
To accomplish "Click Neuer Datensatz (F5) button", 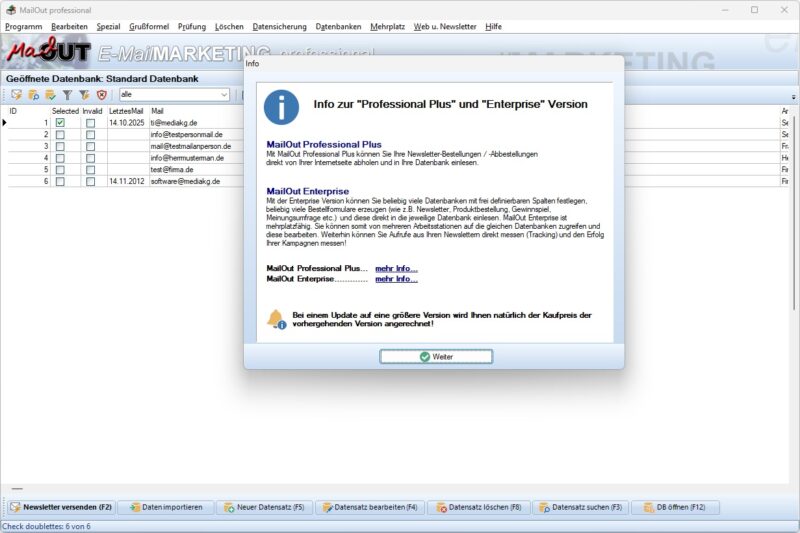I will point(264,507).
